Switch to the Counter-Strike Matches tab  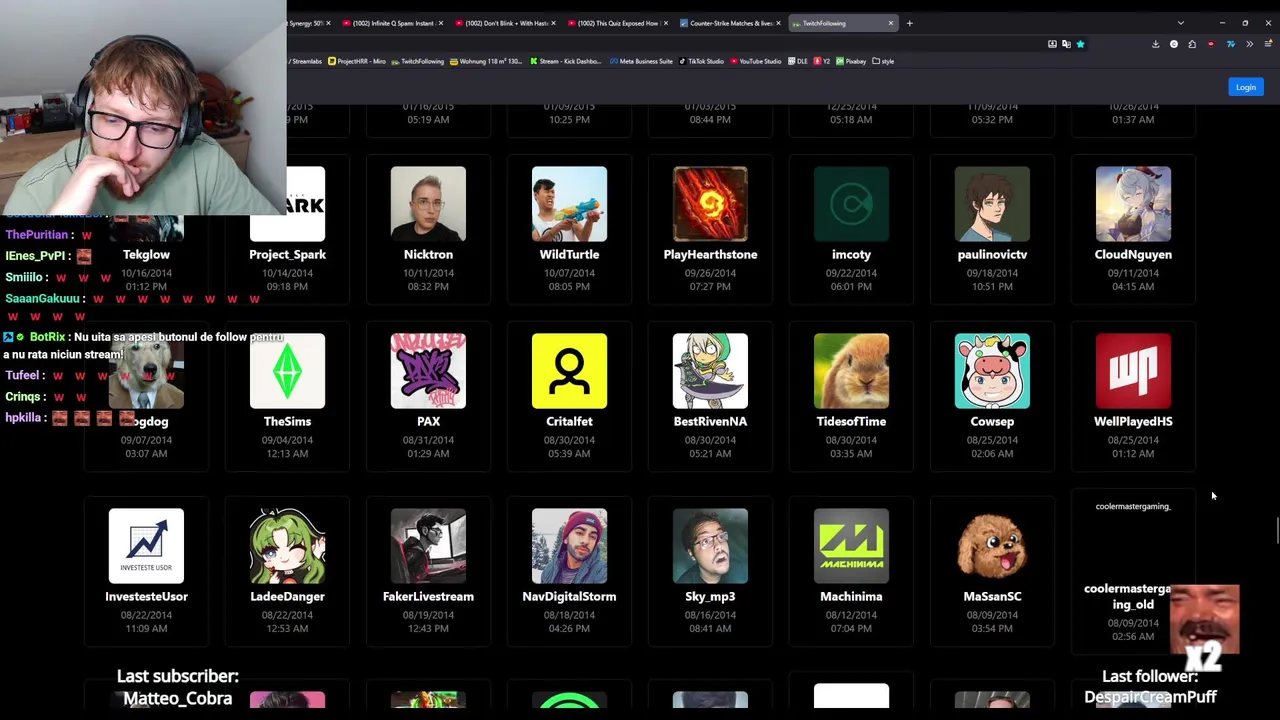[730, 23]
